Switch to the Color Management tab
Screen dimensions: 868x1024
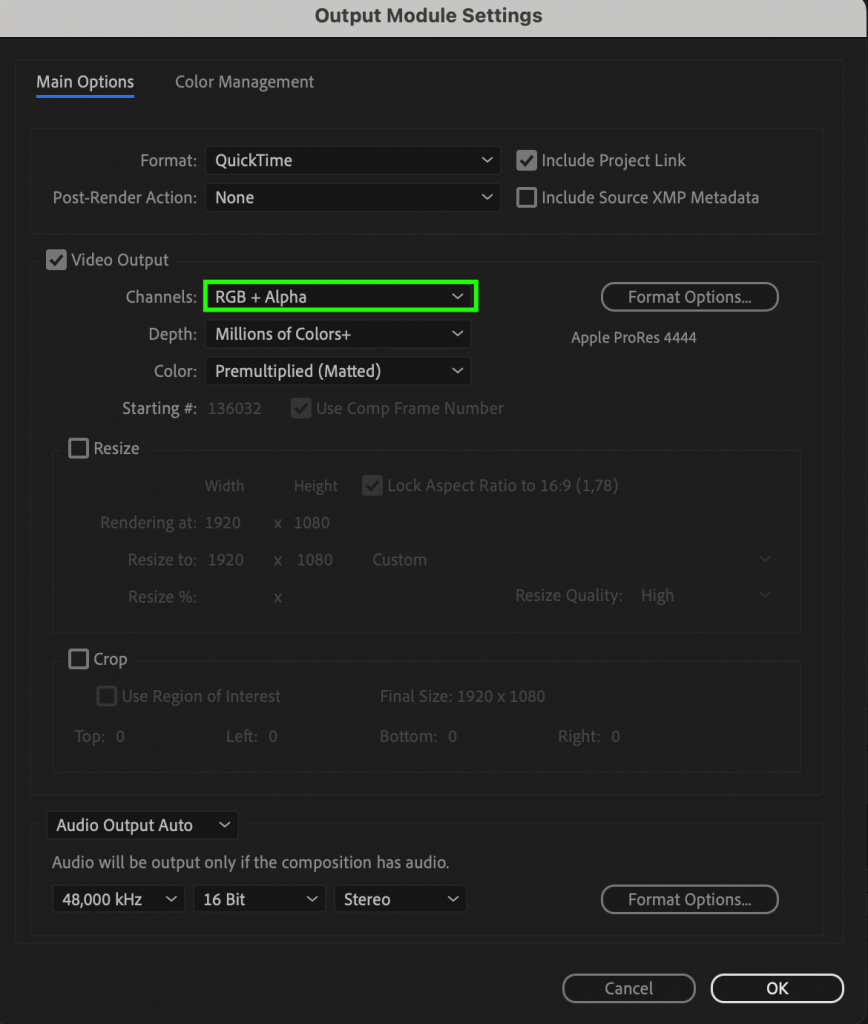pos(244,82)
